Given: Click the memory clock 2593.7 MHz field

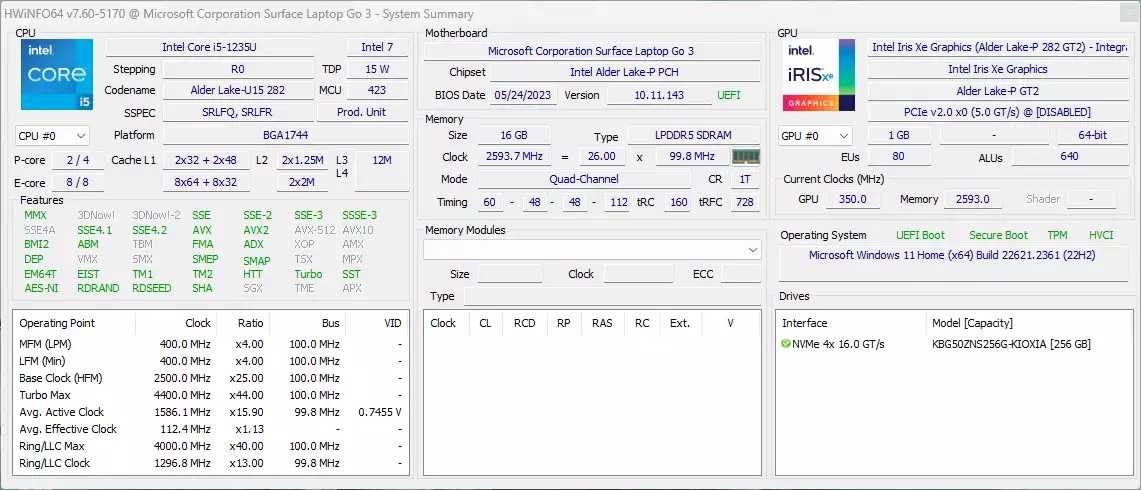Looking at the screenshot, I should (x=514, y=157).
